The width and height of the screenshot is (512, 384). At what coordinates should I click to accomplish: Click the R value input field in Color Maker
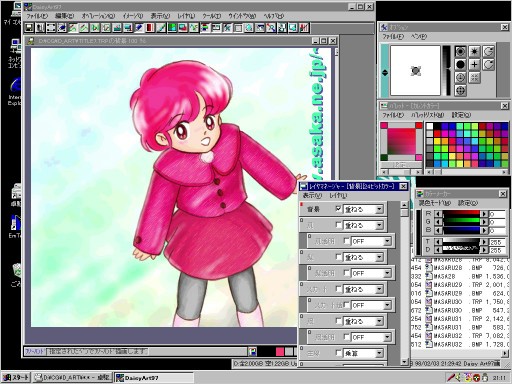[497, 214]
